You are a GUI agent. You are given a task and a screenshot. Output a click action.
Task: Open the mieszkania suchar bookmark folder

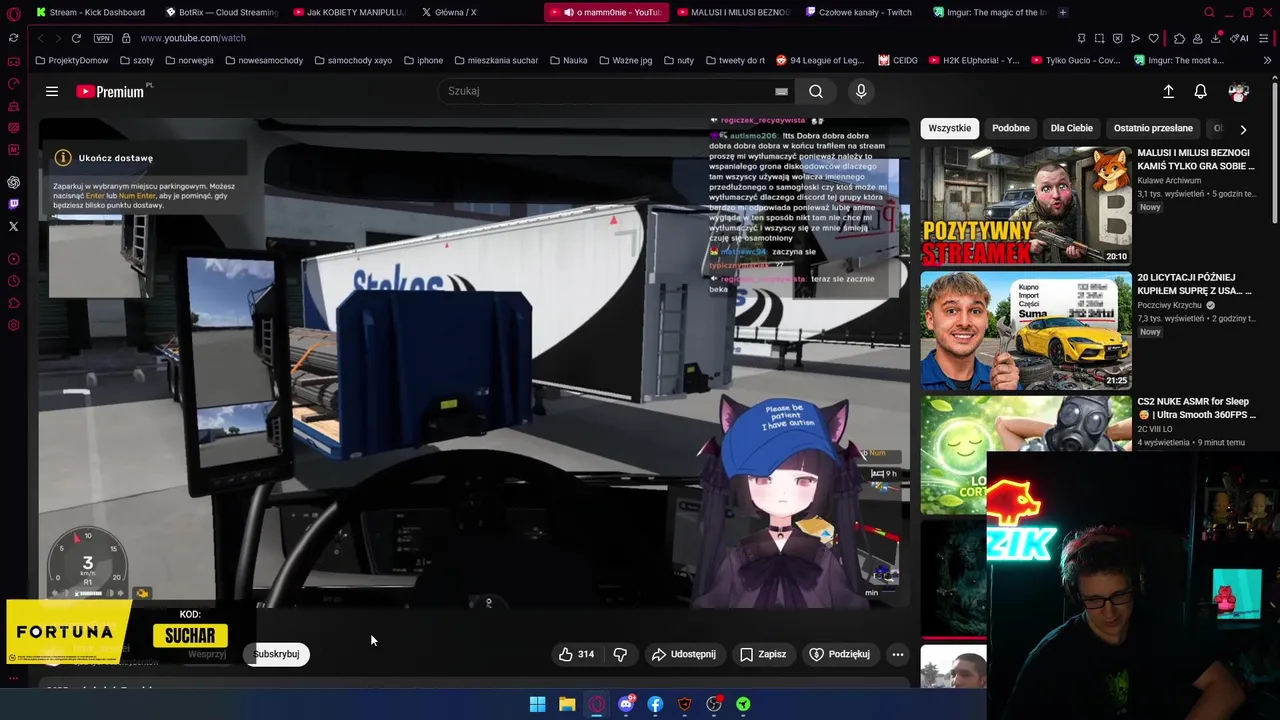(x=496, y=60)
